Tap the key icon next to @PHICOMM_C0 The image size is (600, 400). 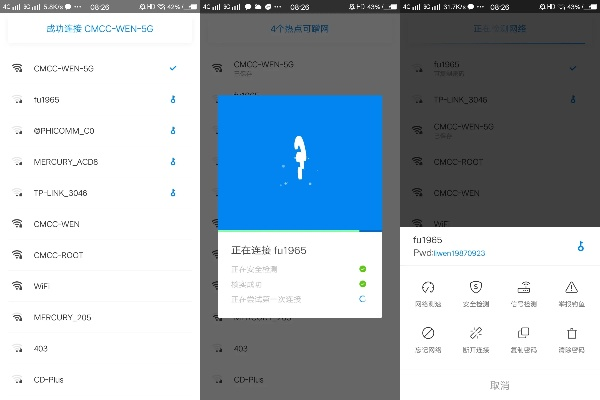point(173,130)
